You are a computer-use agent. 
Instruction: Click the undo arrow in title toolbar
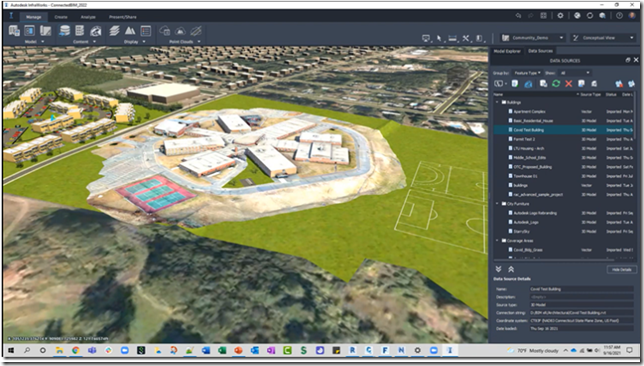[518, 16]
